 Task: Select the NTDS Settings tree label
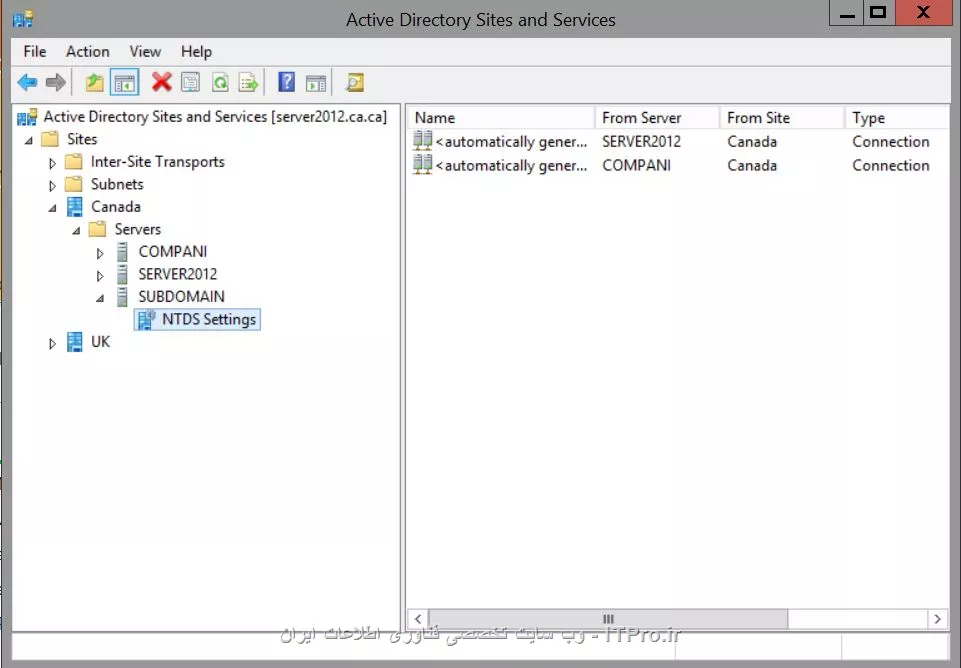coord(208,319)
